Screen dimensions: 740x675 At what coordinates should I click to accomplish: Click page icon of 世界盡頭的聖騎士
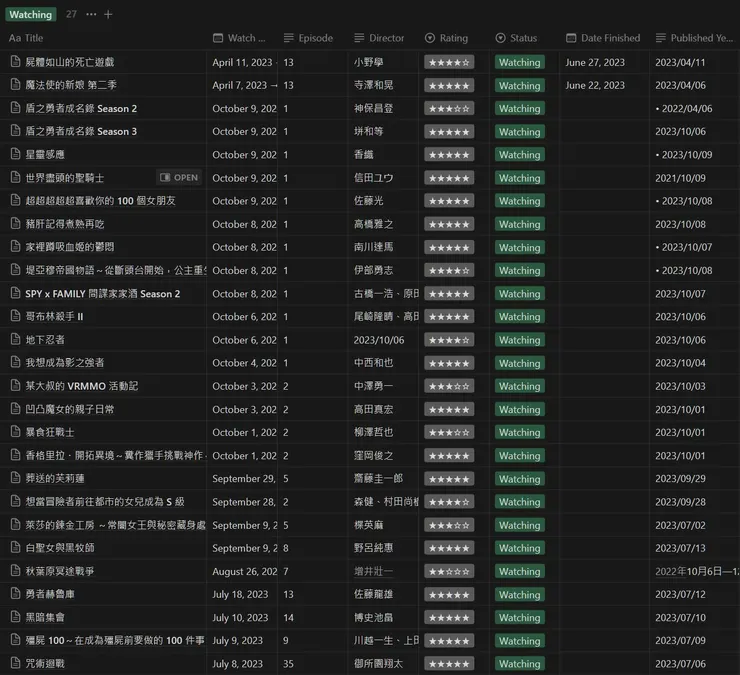click(16, 177)
